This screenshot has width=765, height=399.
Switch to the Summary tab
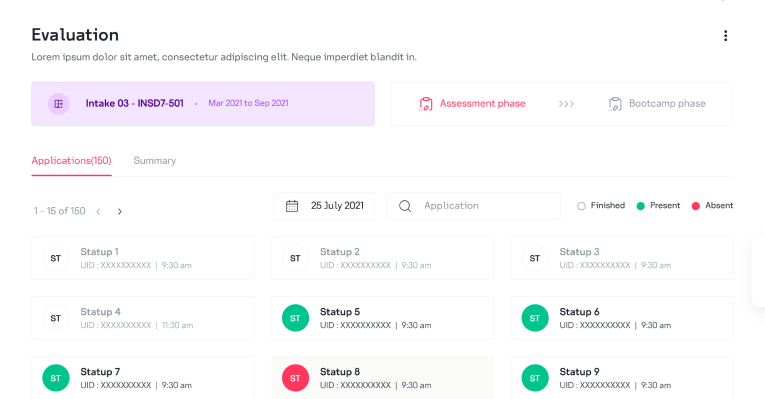pos(155,160)
